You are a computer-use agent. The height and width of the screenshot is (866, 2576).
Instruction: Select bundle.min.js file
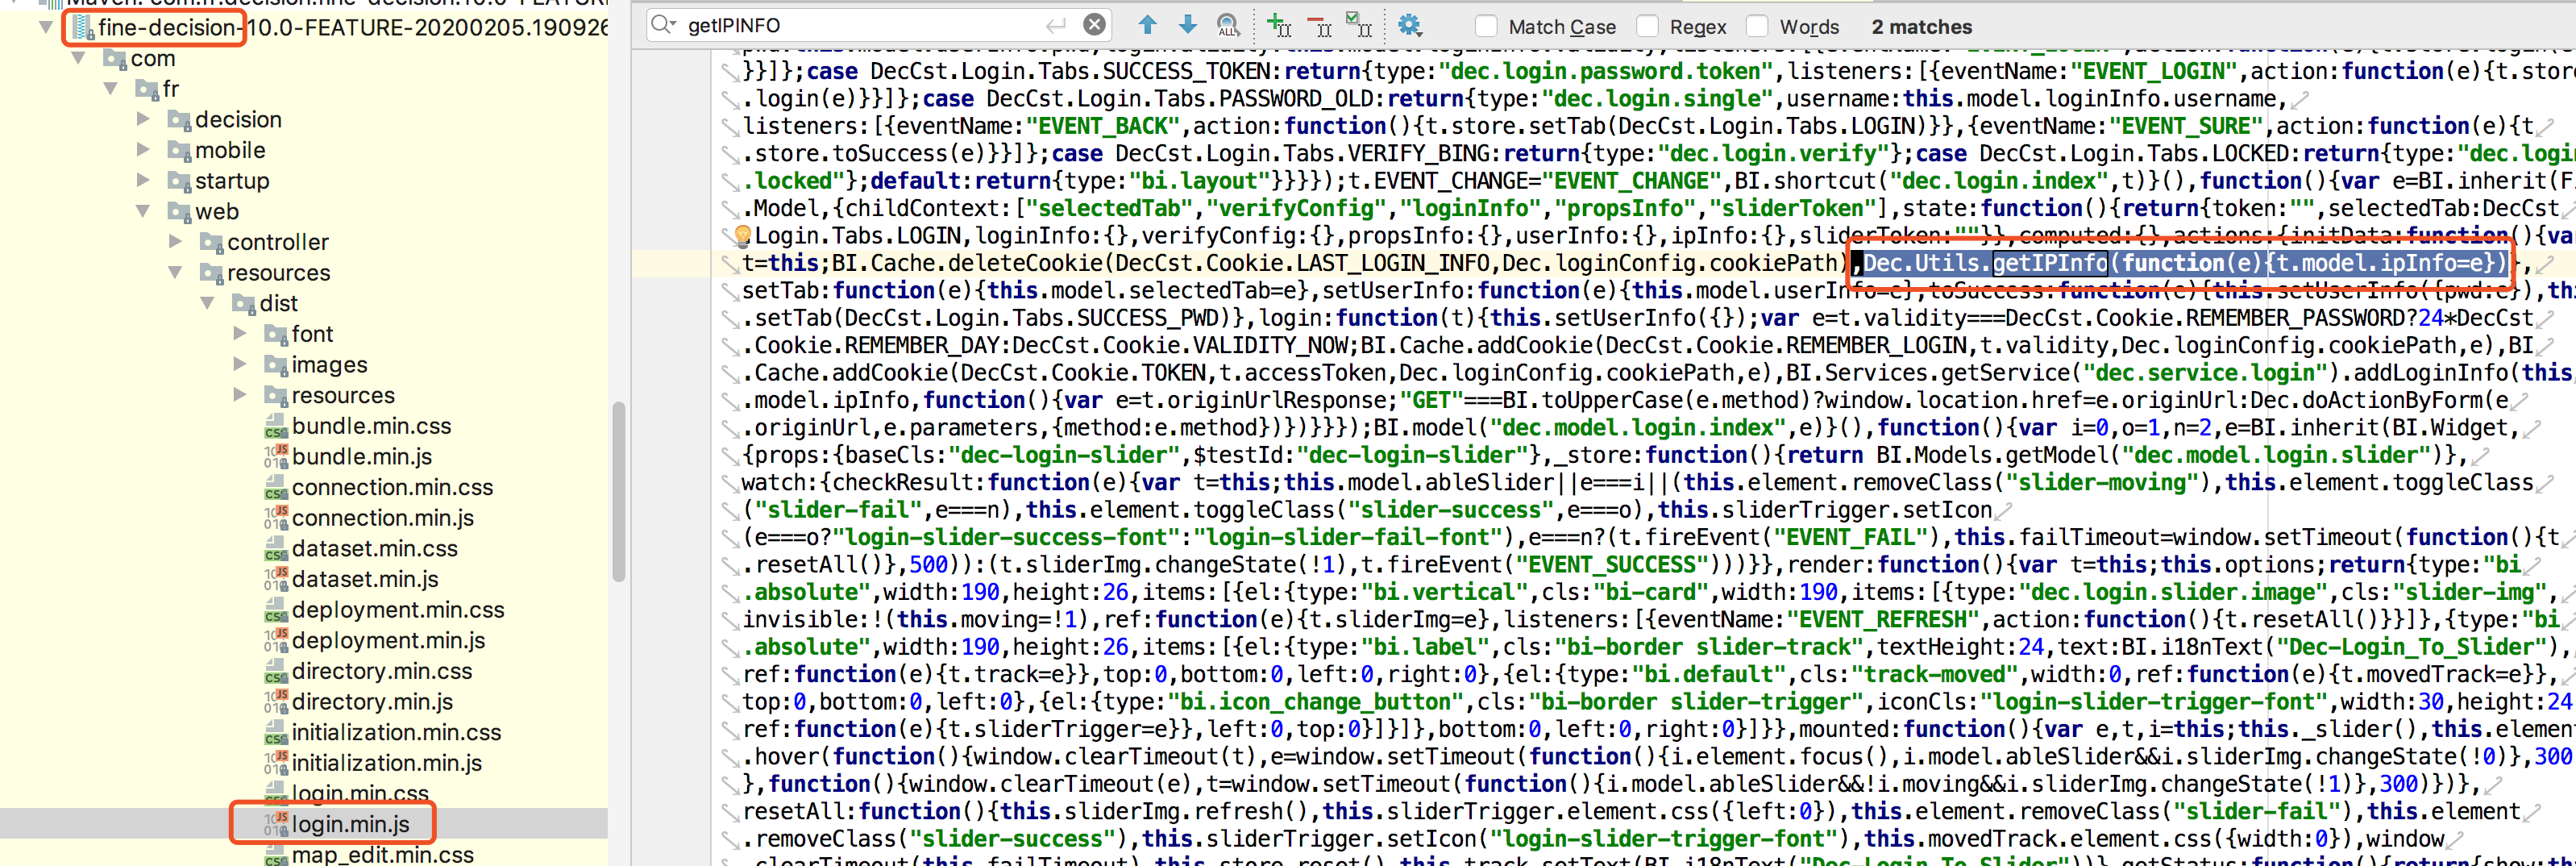click(x=362, y=456)
